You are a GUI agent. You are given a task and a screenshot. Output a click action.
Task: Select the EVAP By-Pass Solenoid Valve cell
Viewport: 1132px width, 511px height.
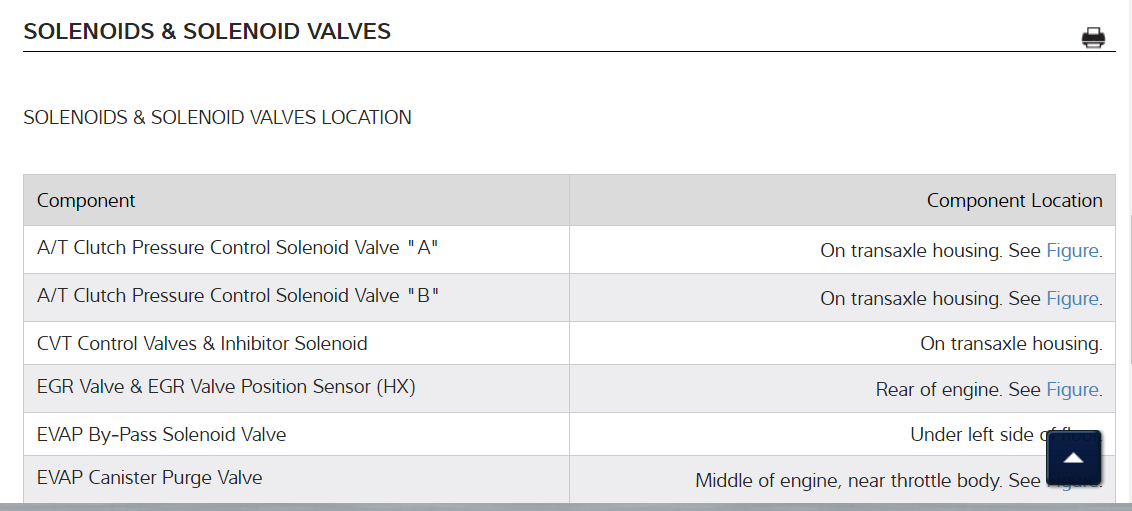click(x=161, y=434)
